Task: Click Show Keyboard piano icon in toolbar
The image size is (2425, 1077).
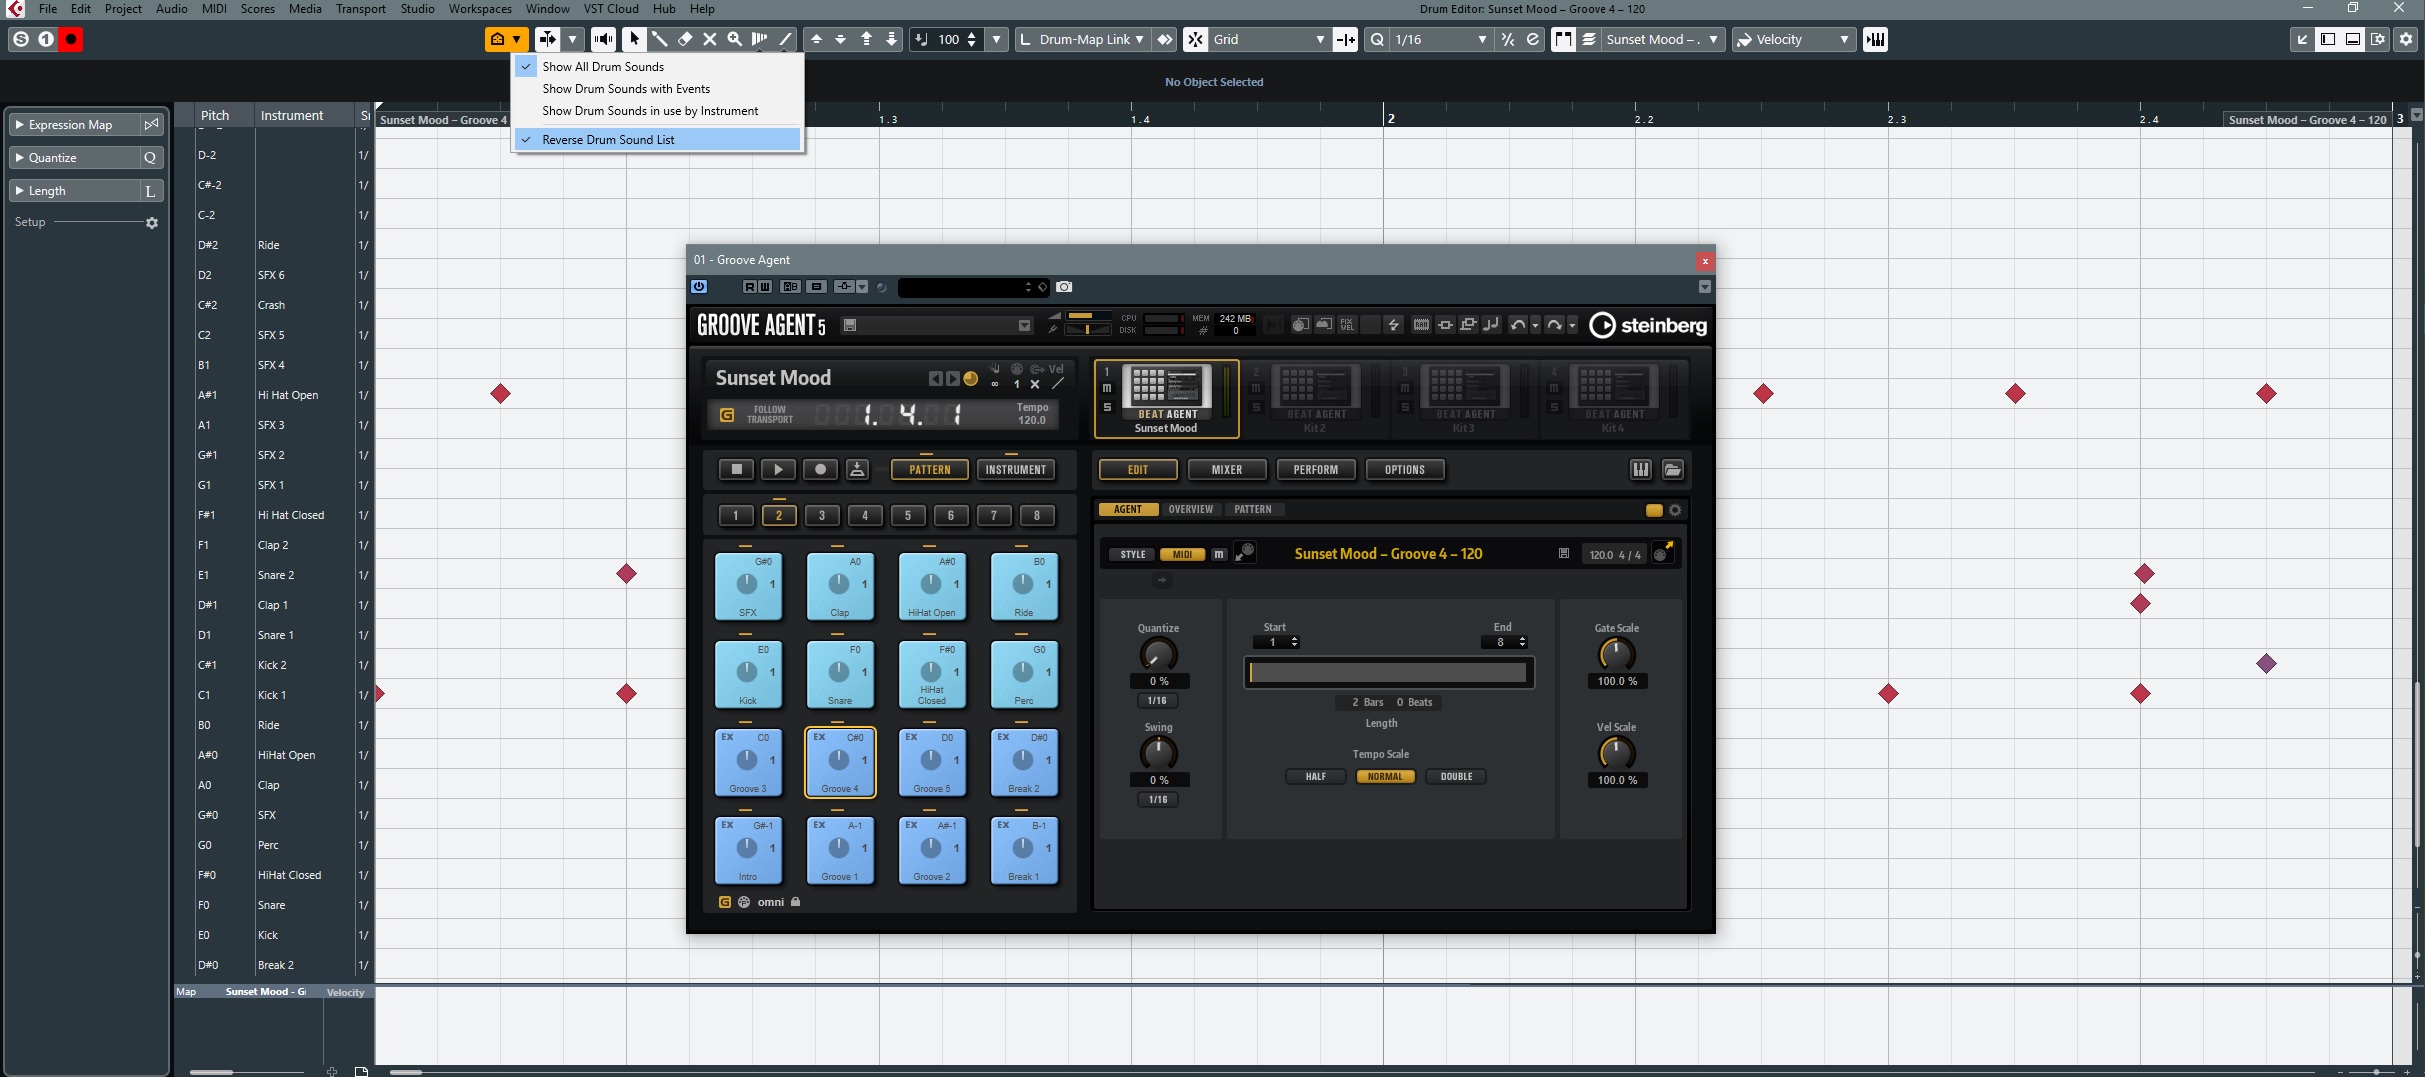Action: 1875,39
